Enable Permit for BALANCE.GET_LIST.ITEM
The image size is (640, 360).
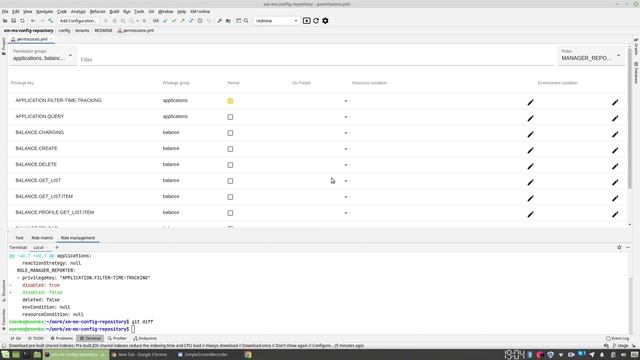230,197
